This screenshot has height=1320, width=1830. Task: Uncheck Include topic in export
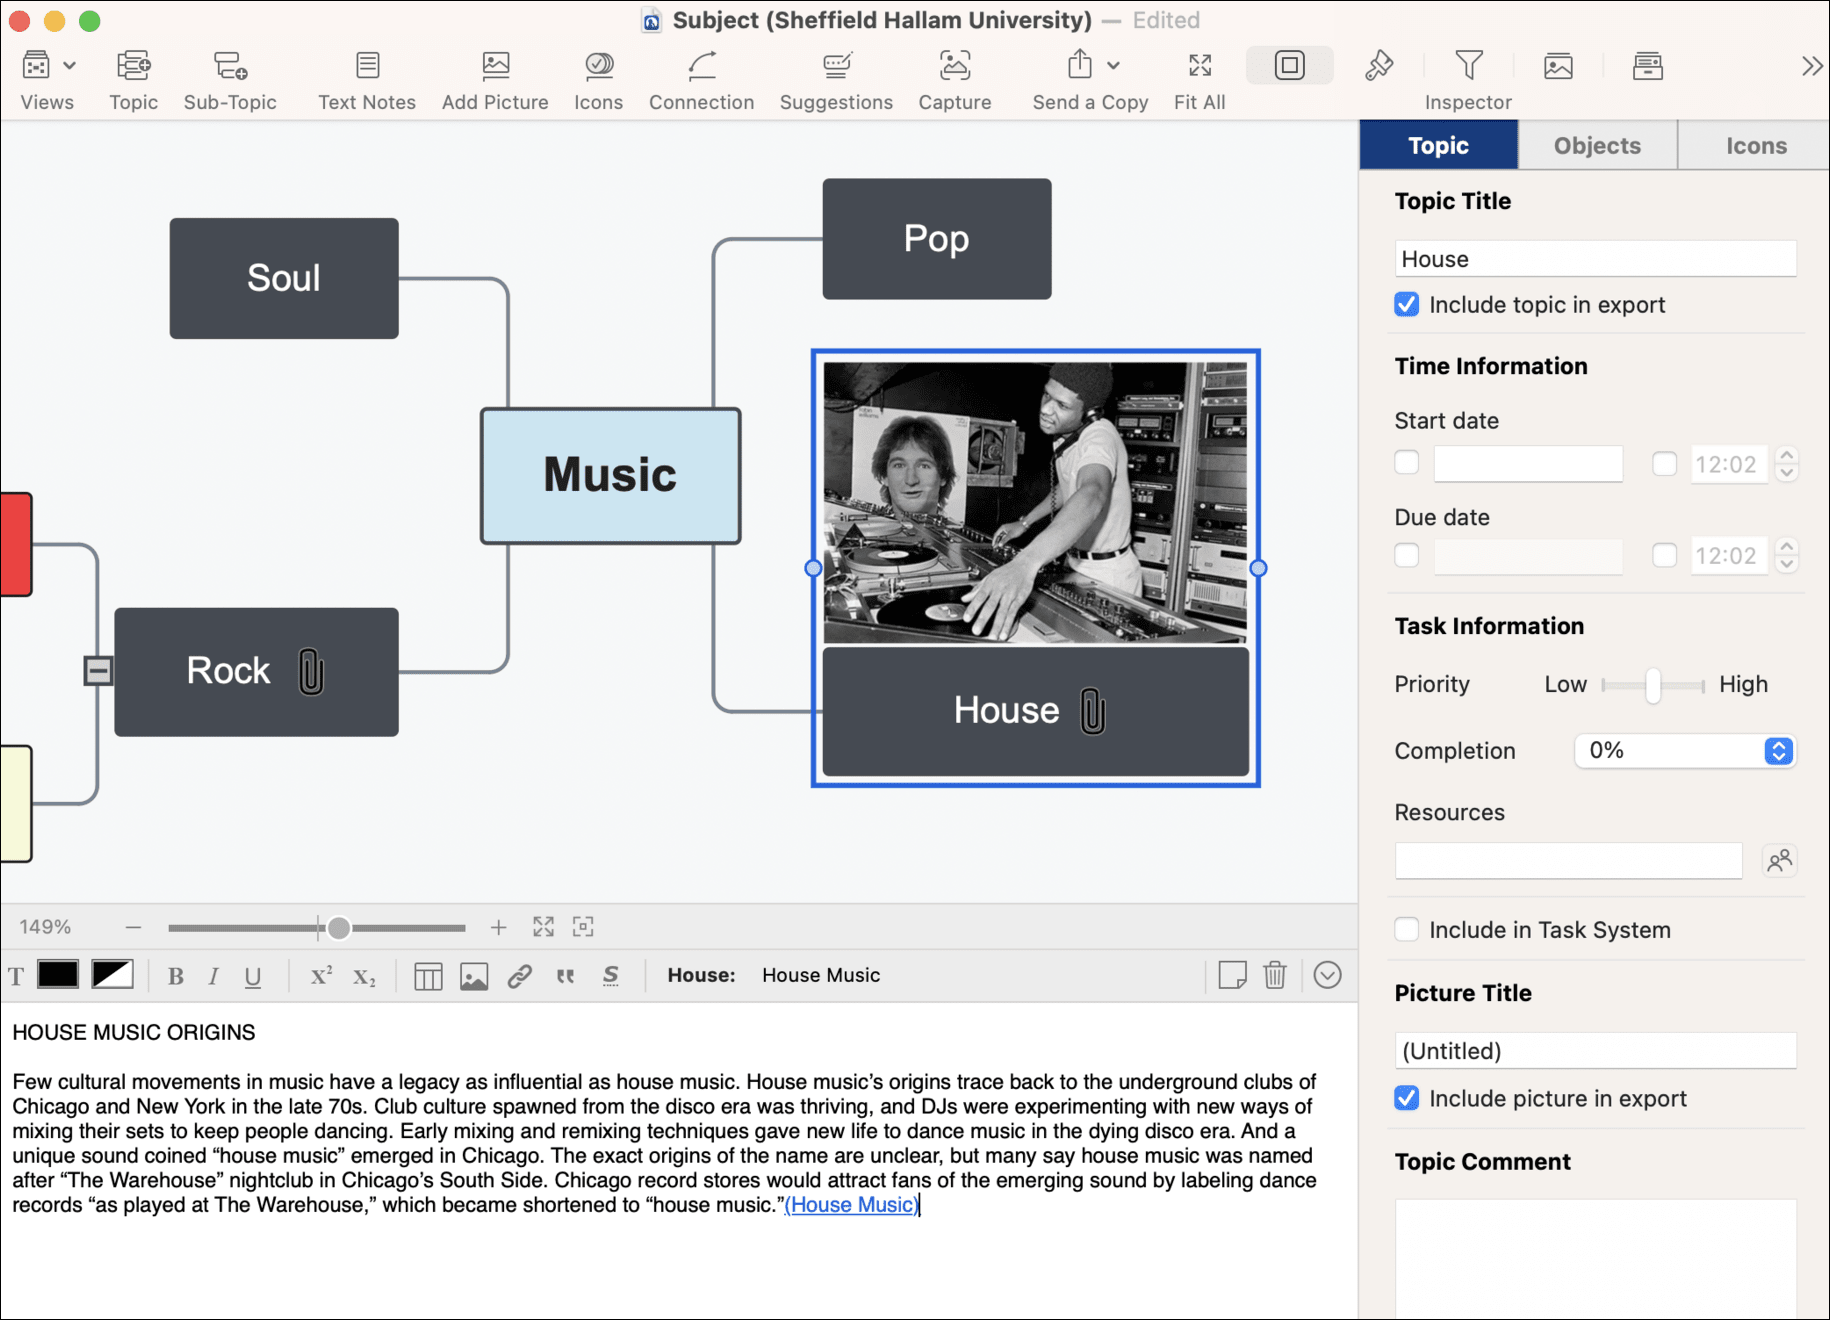[x=1406, y=305]
